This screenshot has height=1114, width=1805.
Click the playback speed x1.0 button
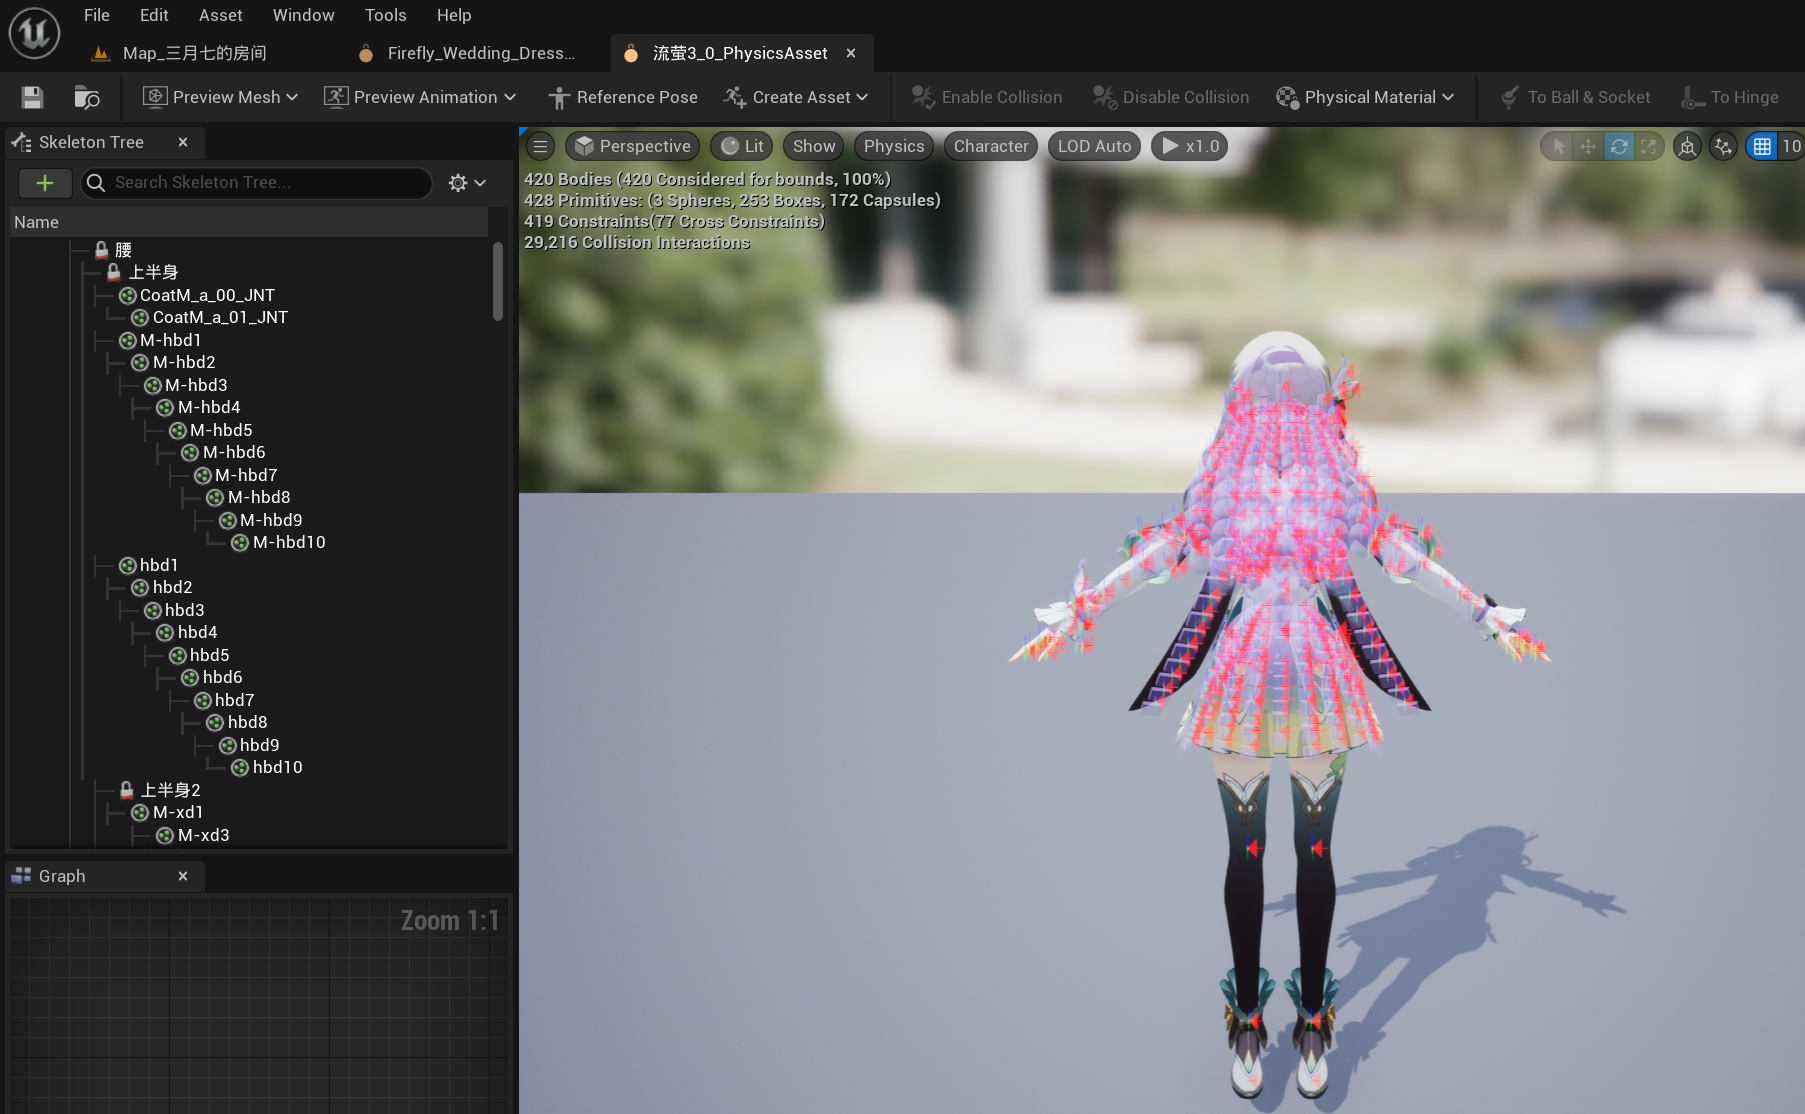(x=1190, y=146)
